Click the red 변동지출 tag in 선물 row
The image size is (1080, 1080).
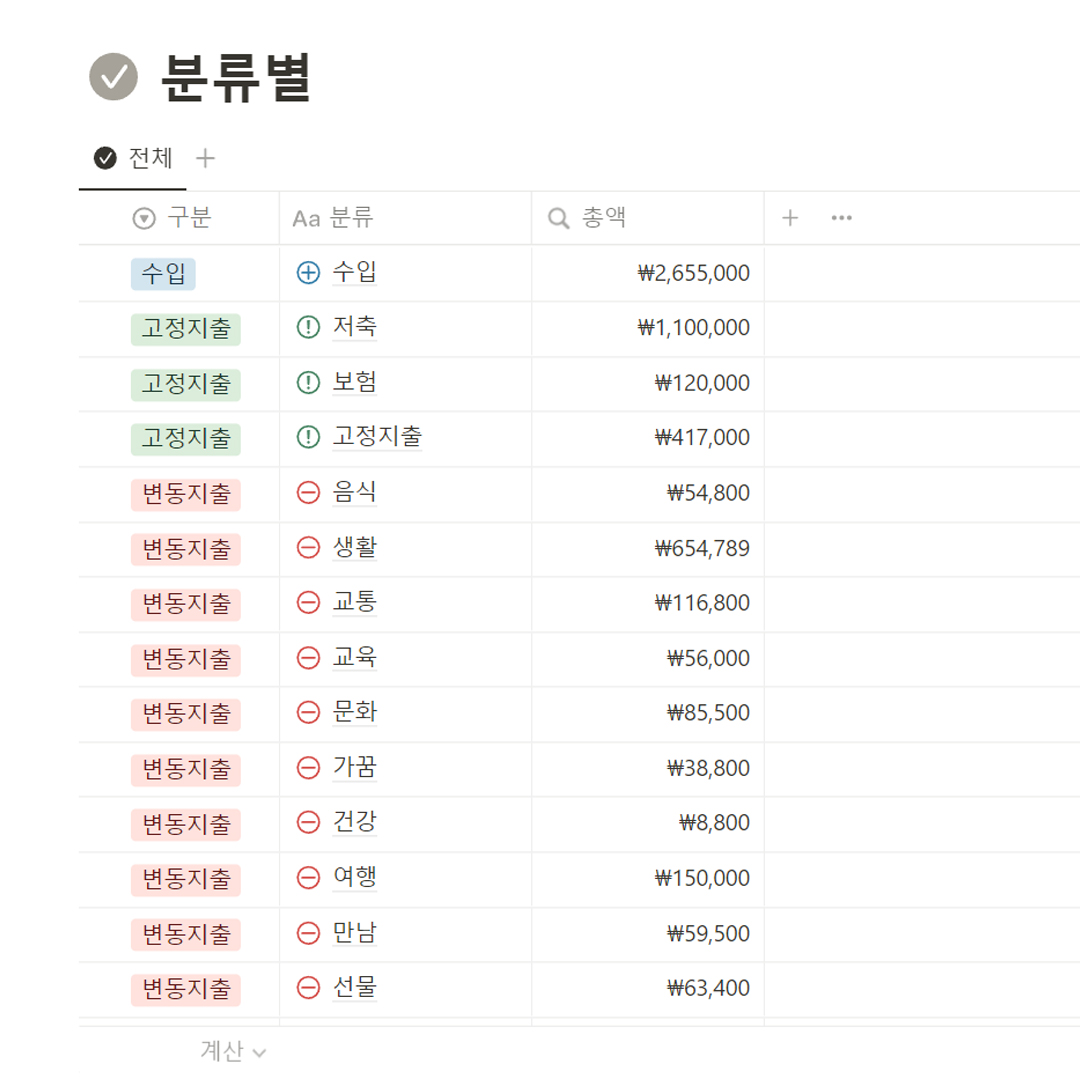[185, 989]
